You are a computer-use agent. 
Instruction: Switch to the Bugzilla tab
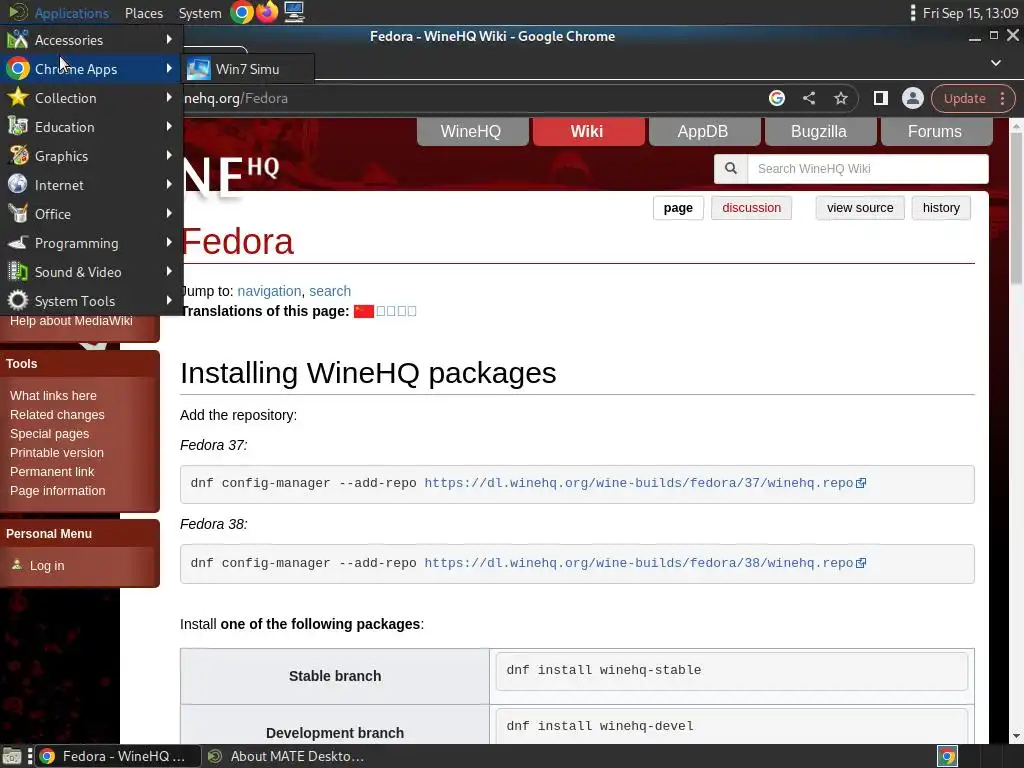(x=820, y=131)
